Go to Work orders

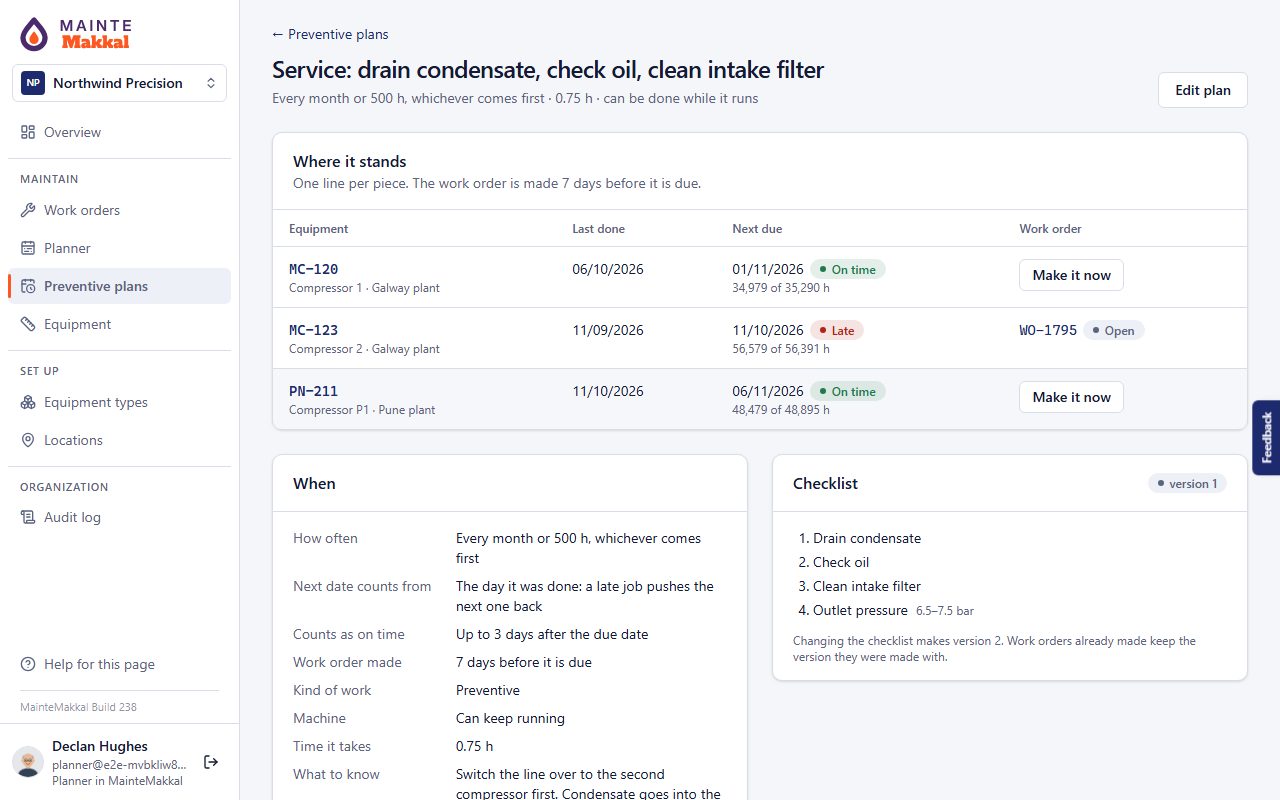119,210
